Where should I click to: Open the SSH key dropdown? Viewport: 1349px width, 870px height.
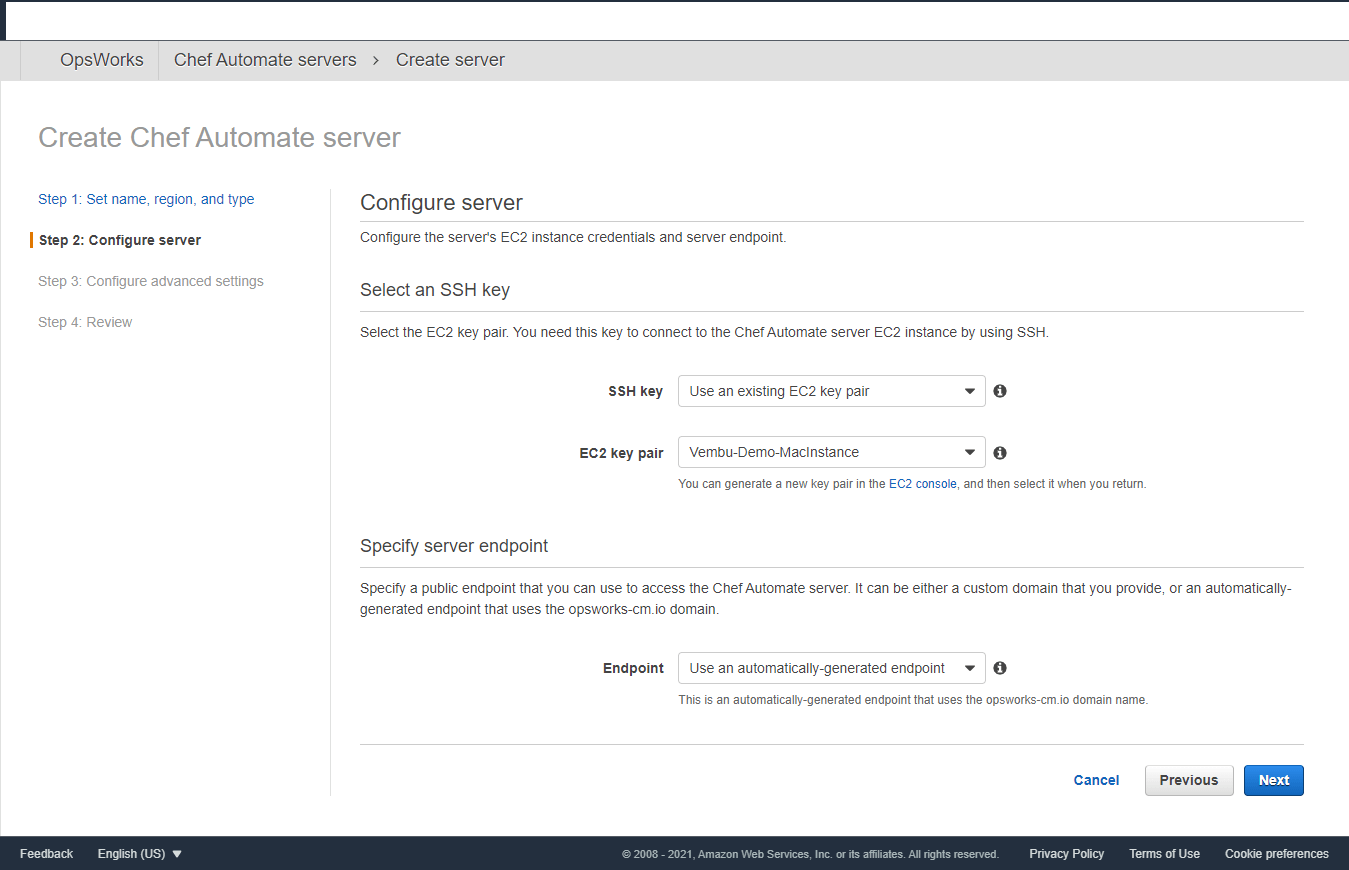[832, 391]
